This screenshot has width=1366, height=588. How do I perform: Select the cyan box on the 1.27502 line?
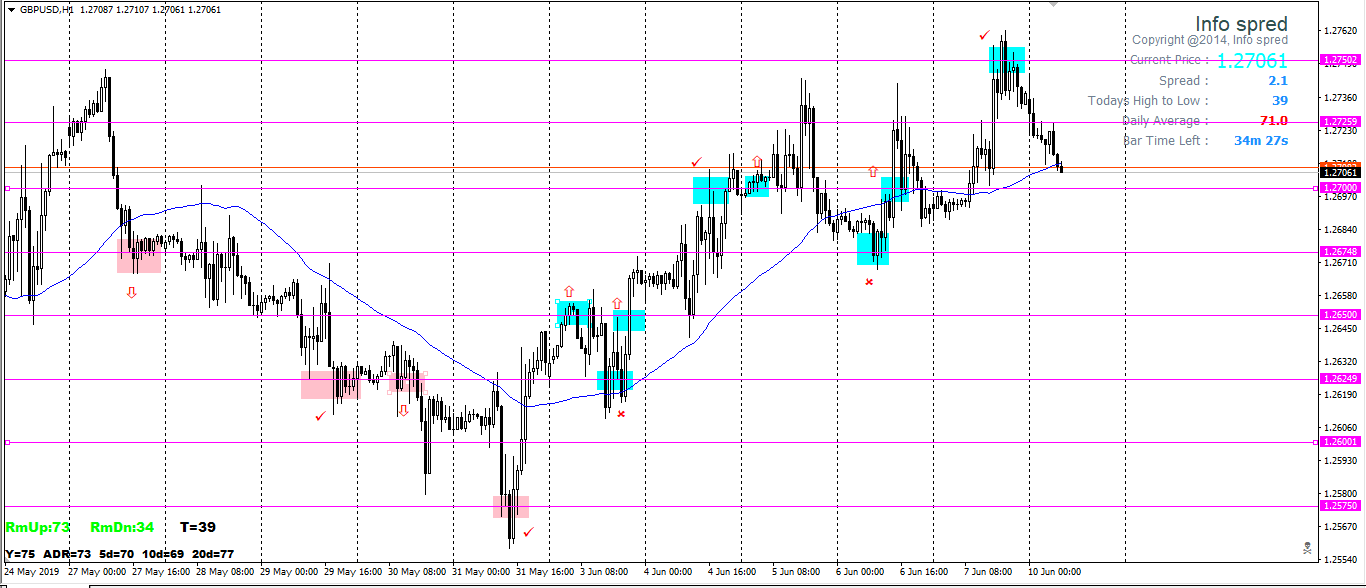point(1007,60)
